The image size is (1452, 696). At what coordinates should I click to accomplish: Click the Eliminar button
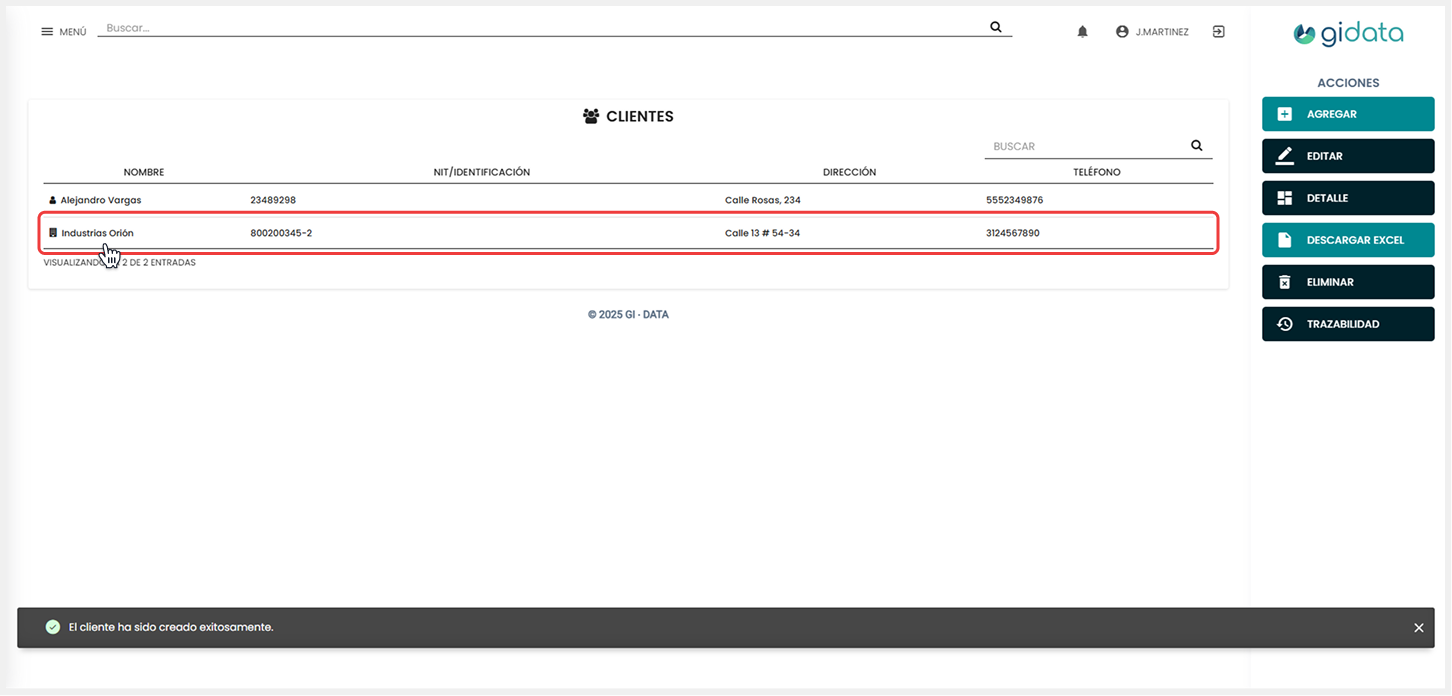(x=1347, y=282)
